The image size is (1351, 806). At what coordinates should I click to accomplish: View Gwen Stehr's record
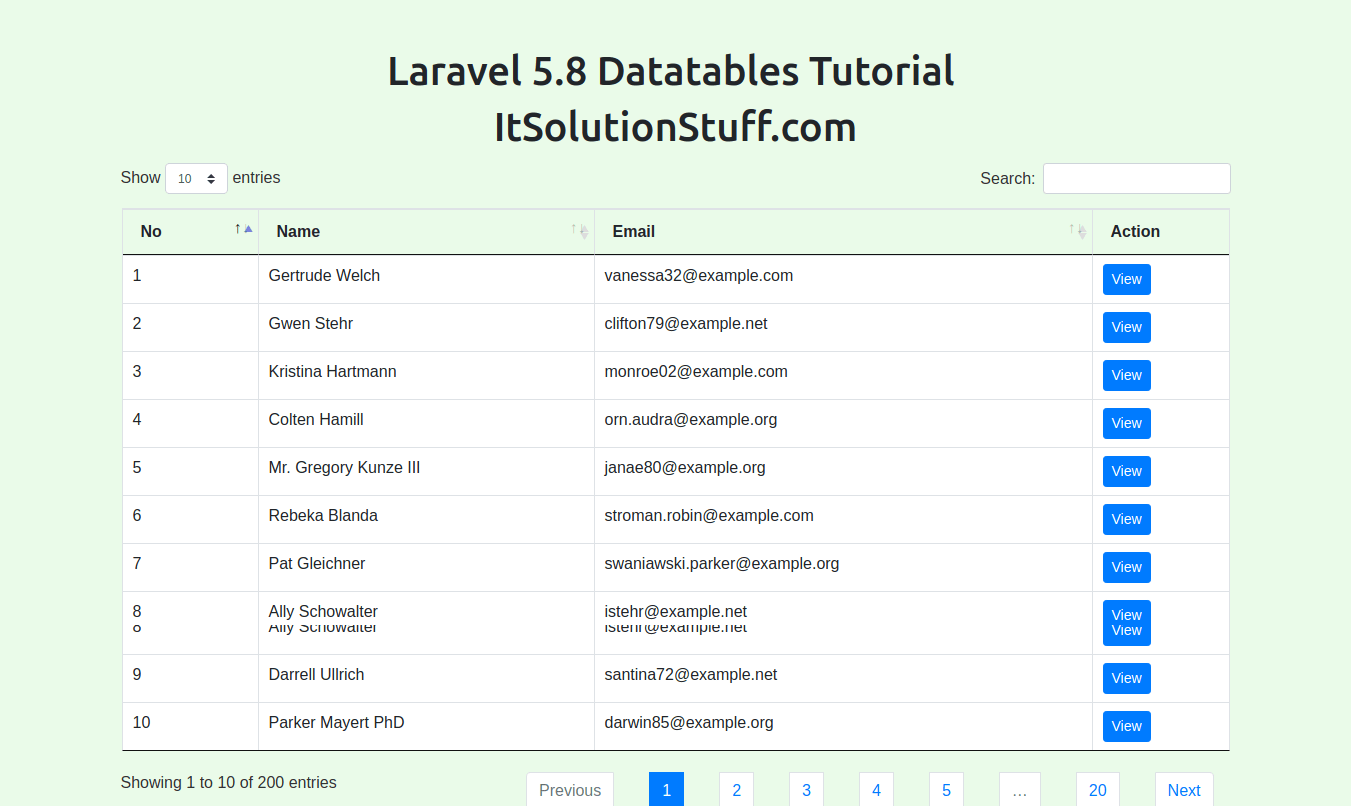(1127, 327)
